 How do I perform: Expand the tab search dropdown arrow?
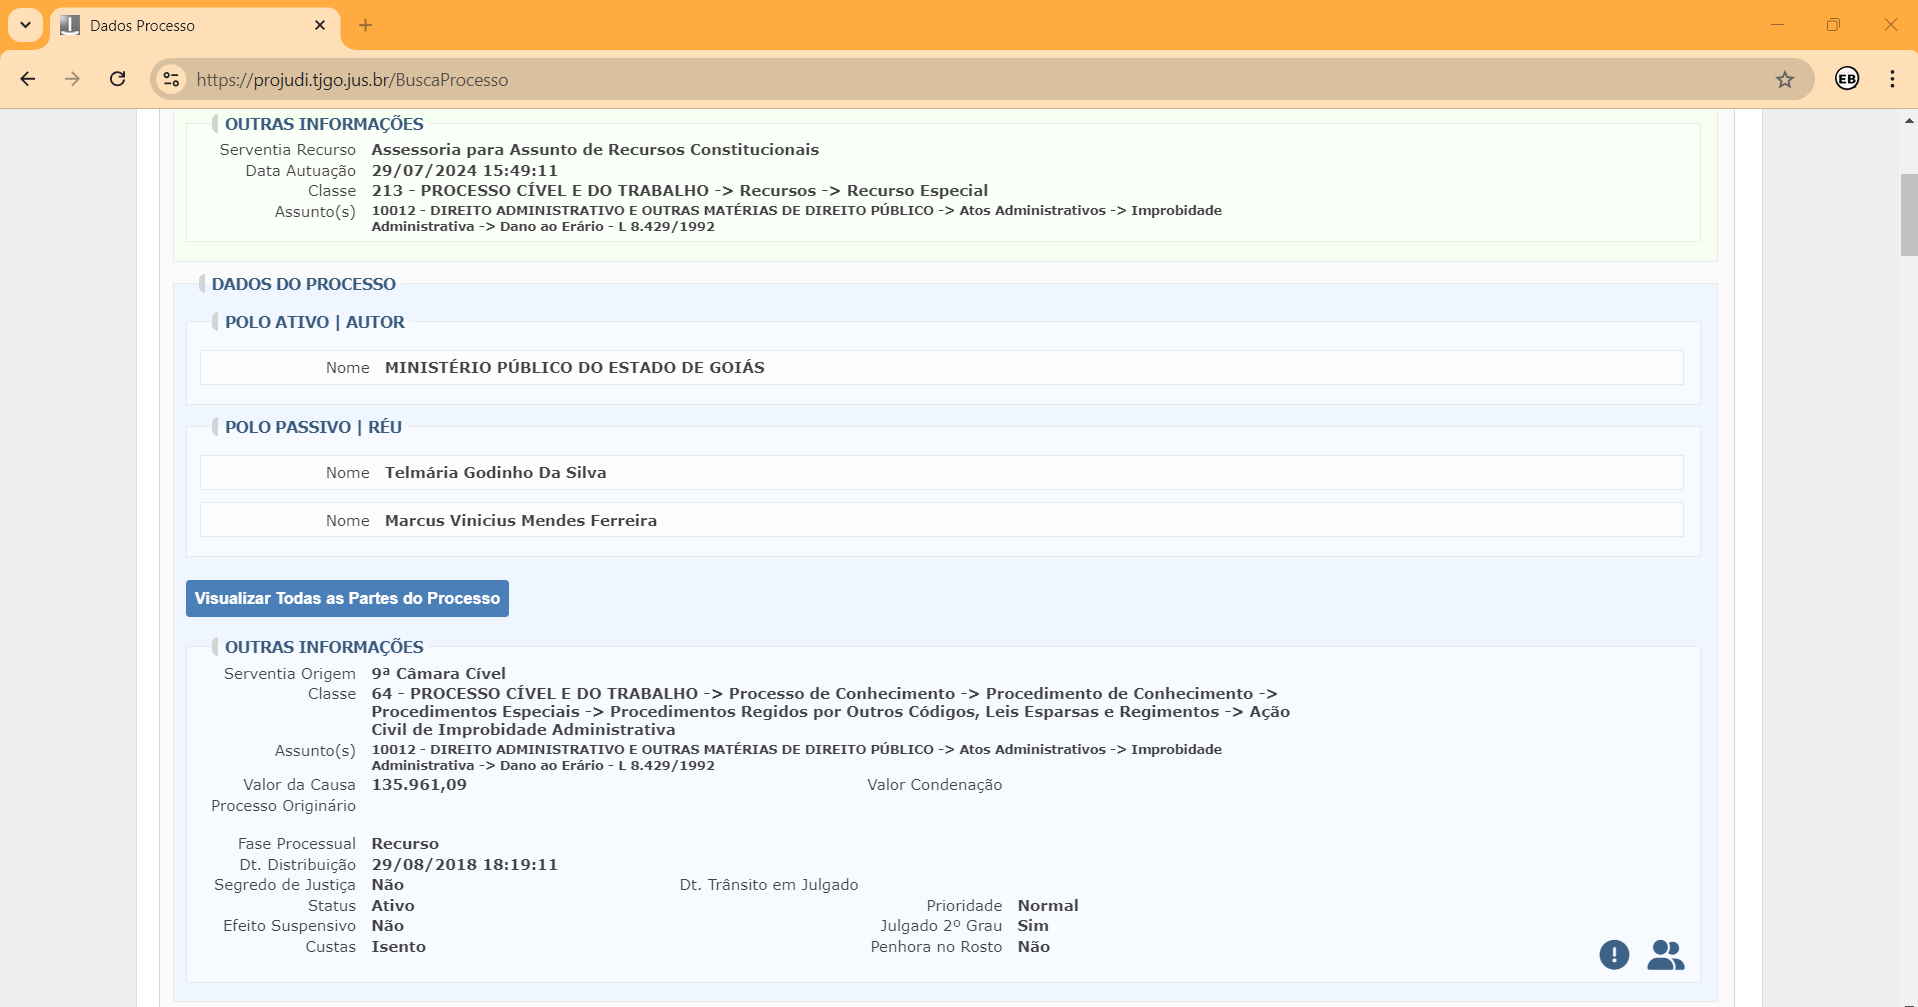point(25,25)
